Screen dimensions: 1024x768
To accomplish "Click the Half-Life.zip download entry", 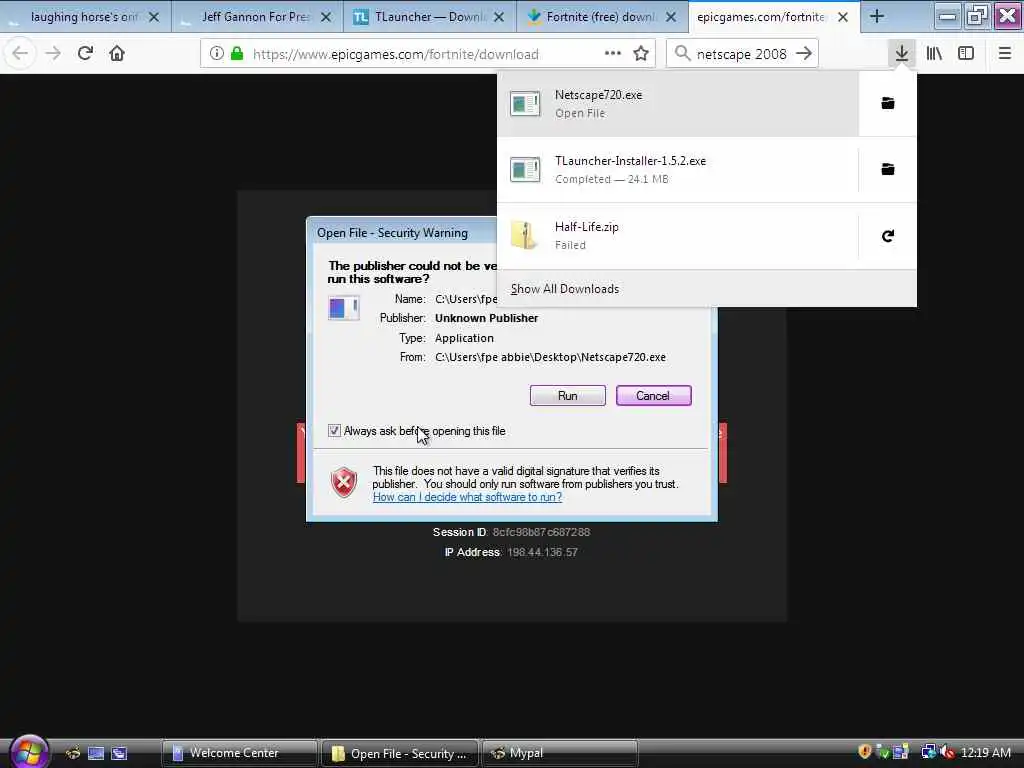I will coord(678,236).
